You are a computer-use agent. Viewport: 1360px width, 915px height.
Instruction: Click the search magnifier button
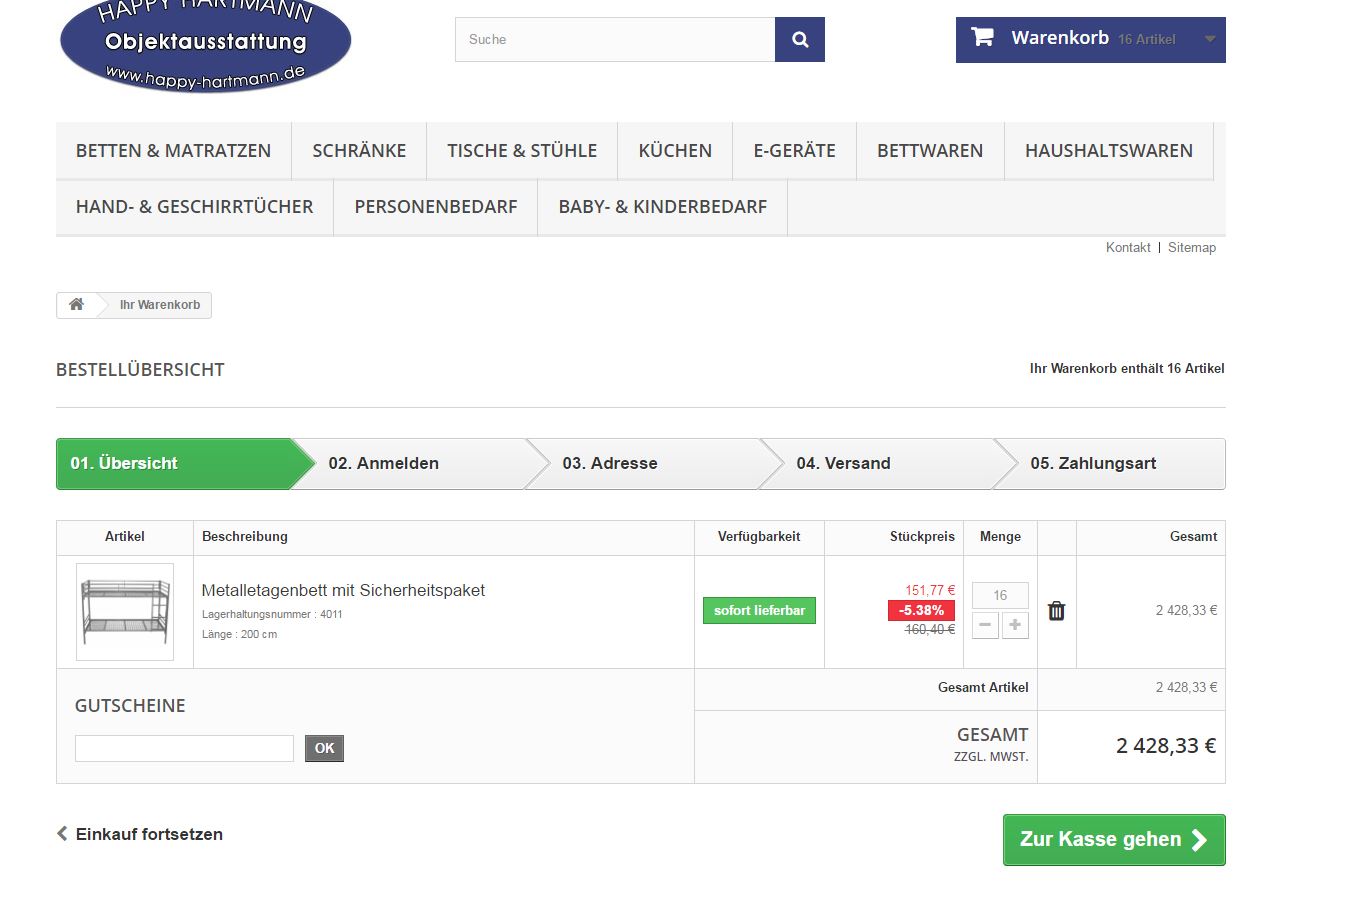click(800, 39)
